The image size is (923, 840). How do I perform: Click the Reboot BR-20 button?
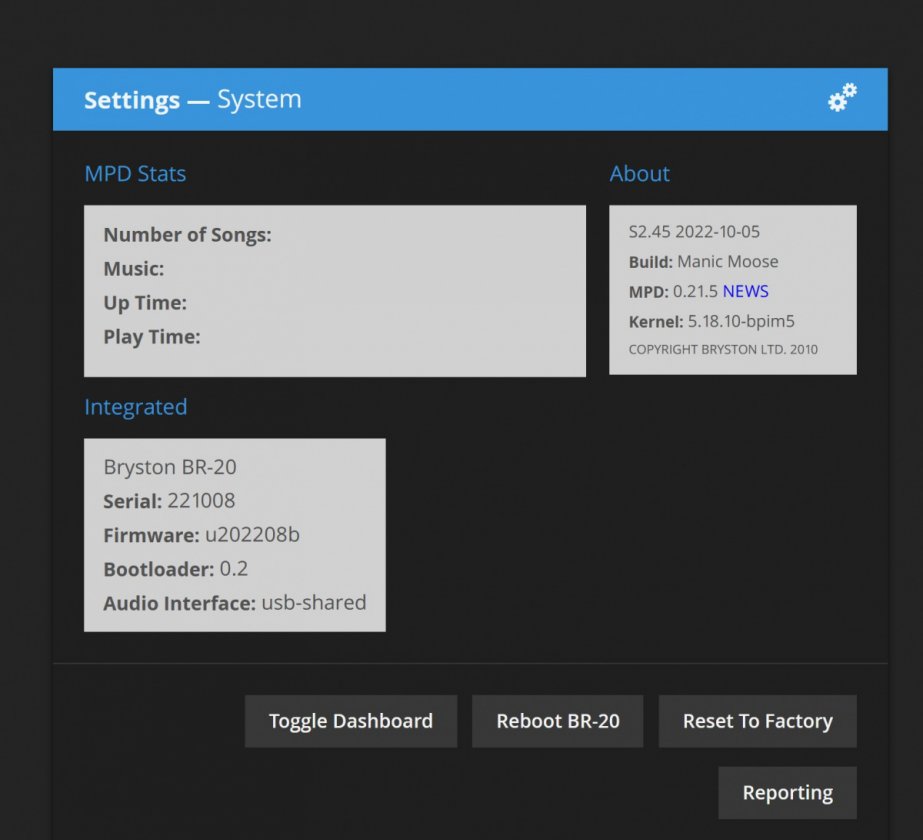click(557, 721)
